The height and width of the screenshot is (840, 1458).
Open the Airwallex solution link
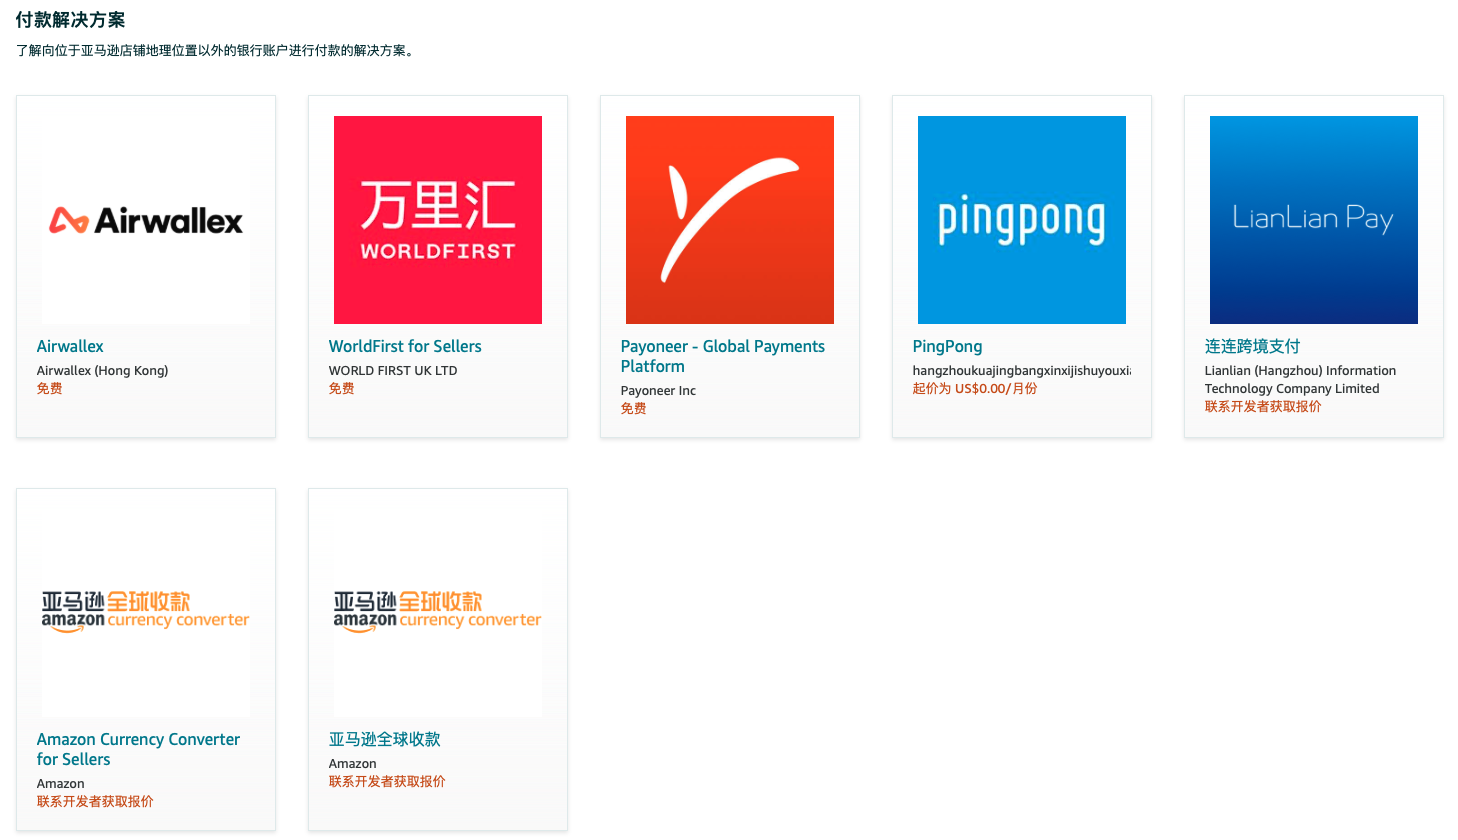point(70,346)
